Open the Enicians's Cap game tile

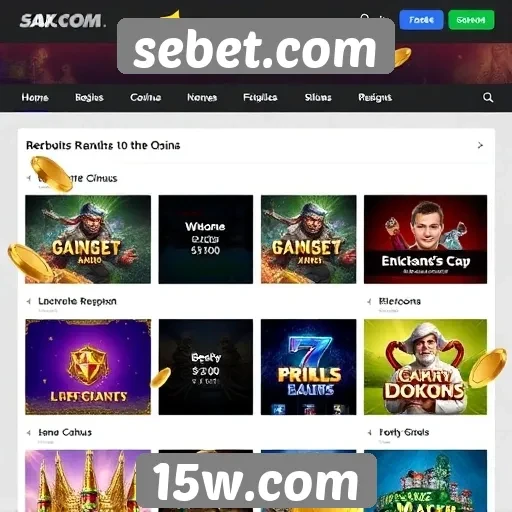425,239
